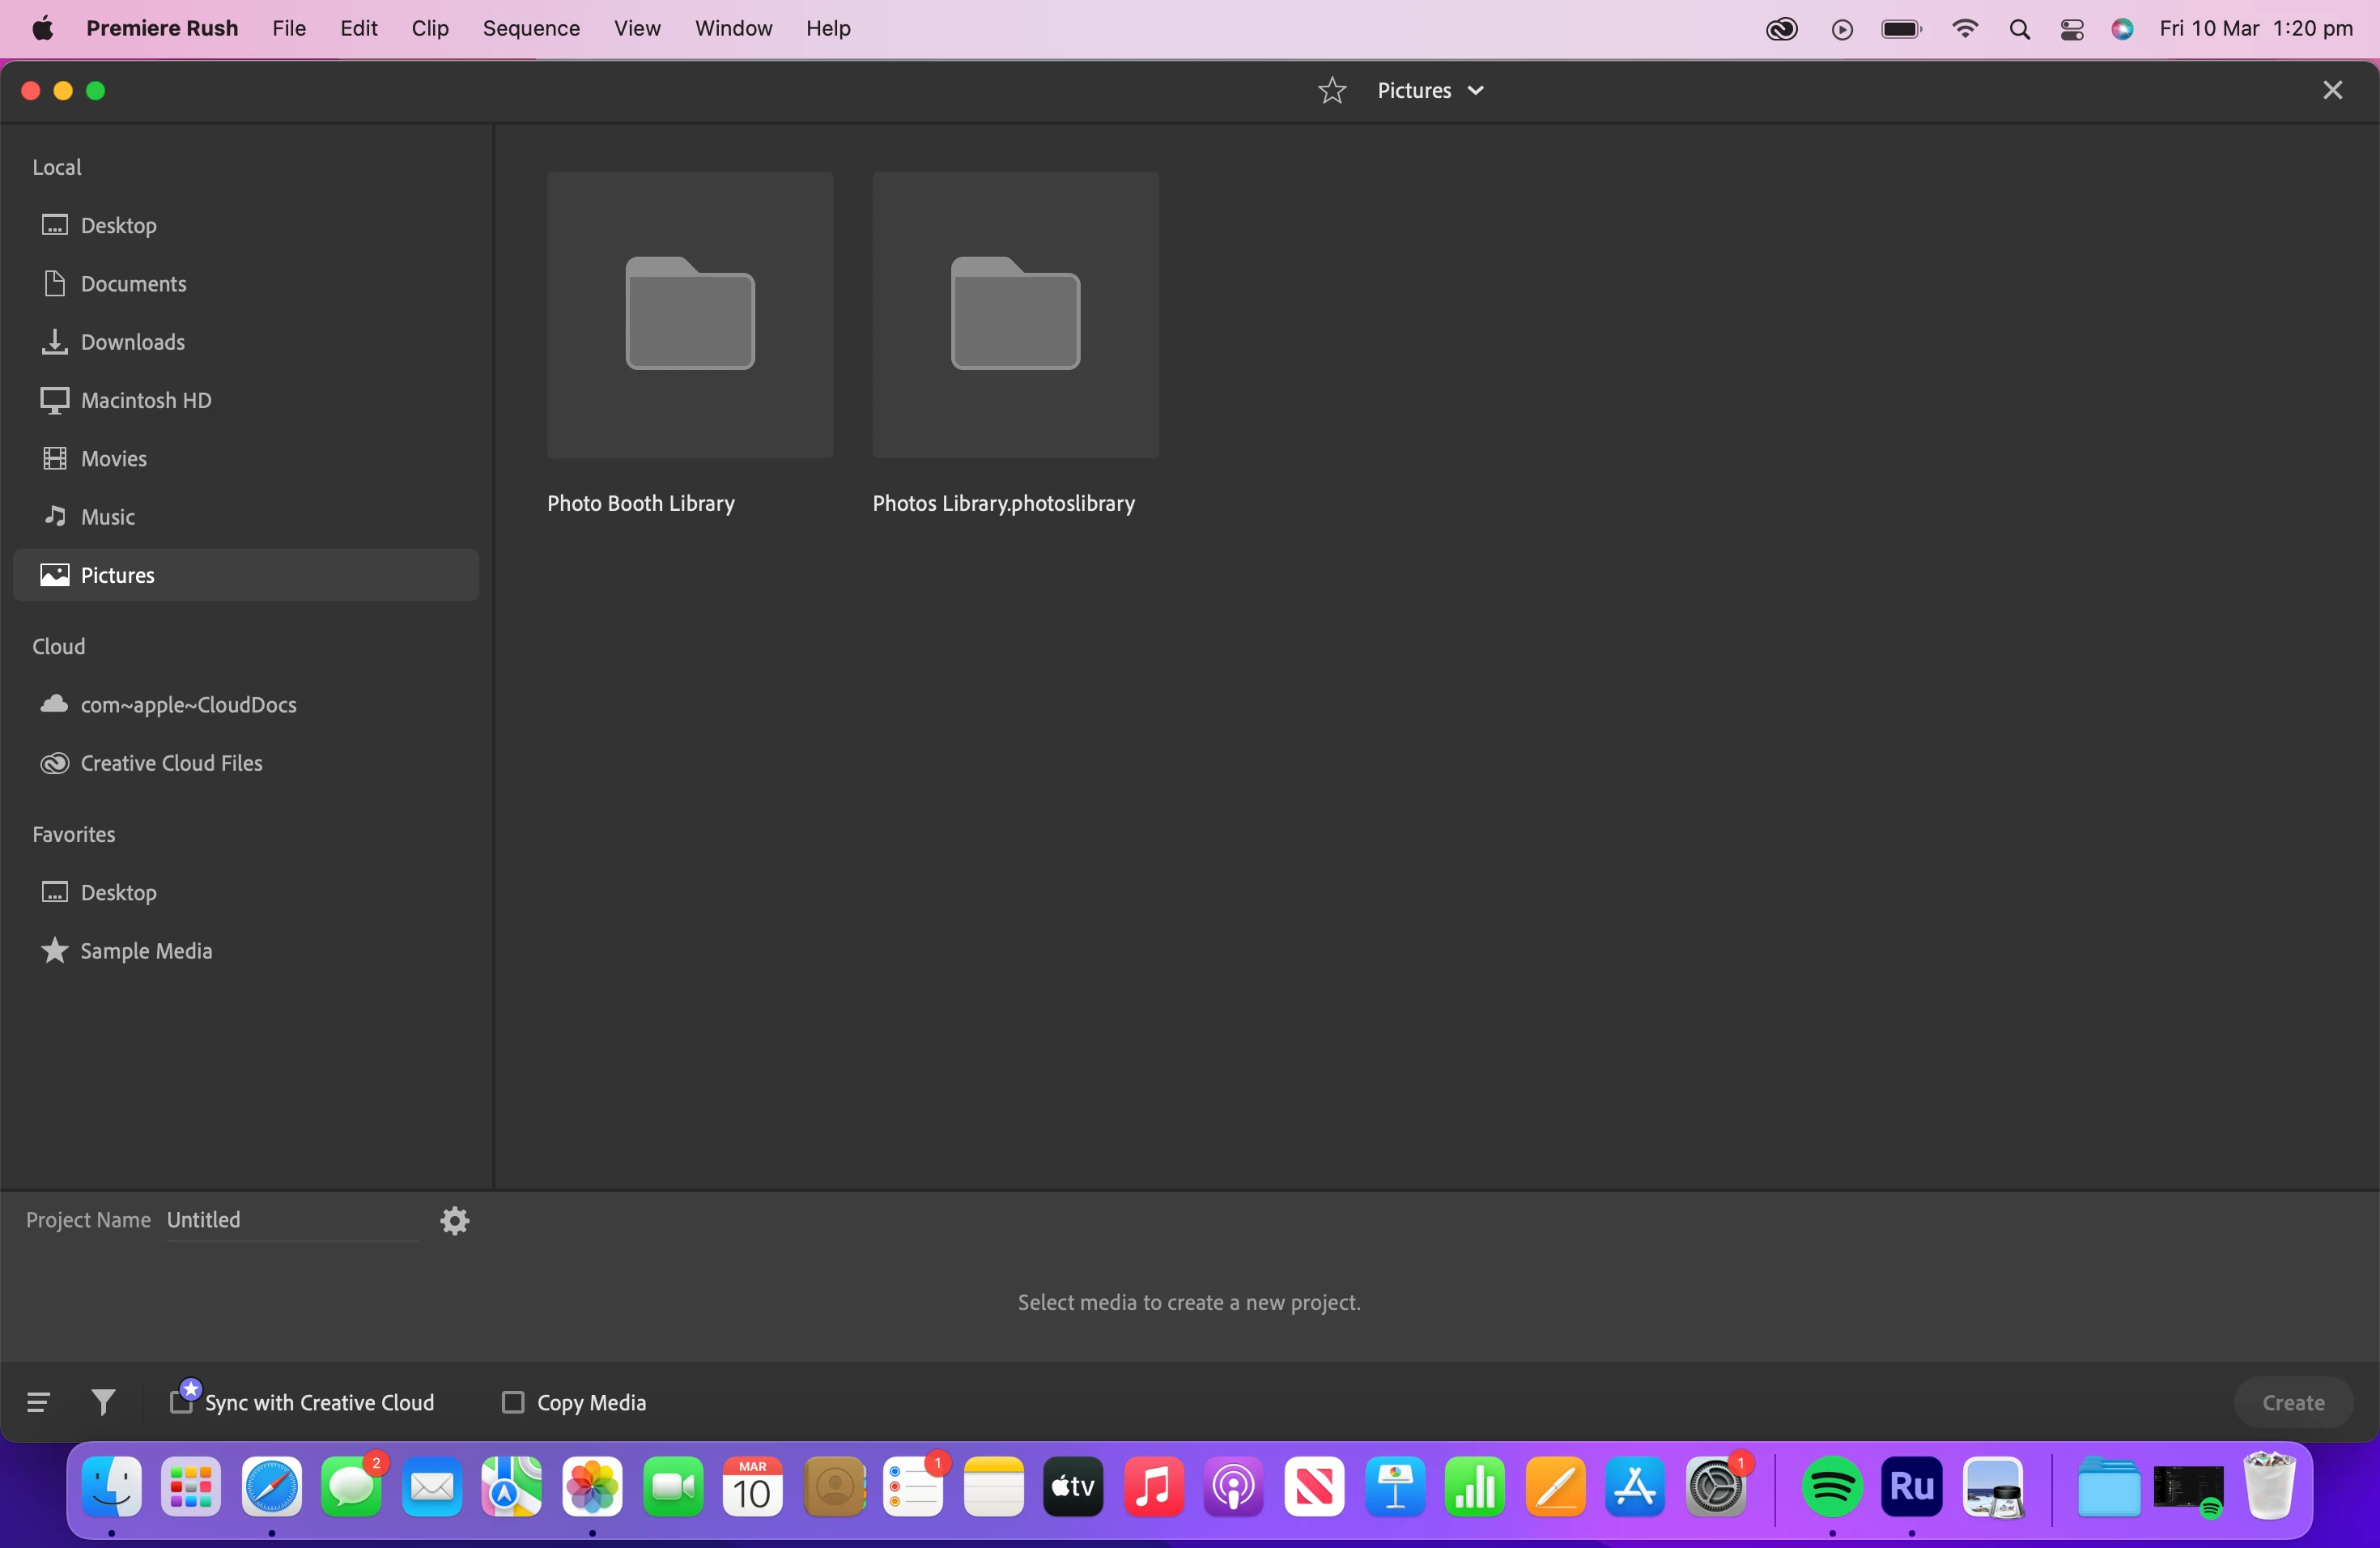The image size is (2380, 1548).
Task: Enable the Copy Media checkbox
Action: pos(513,1402)
